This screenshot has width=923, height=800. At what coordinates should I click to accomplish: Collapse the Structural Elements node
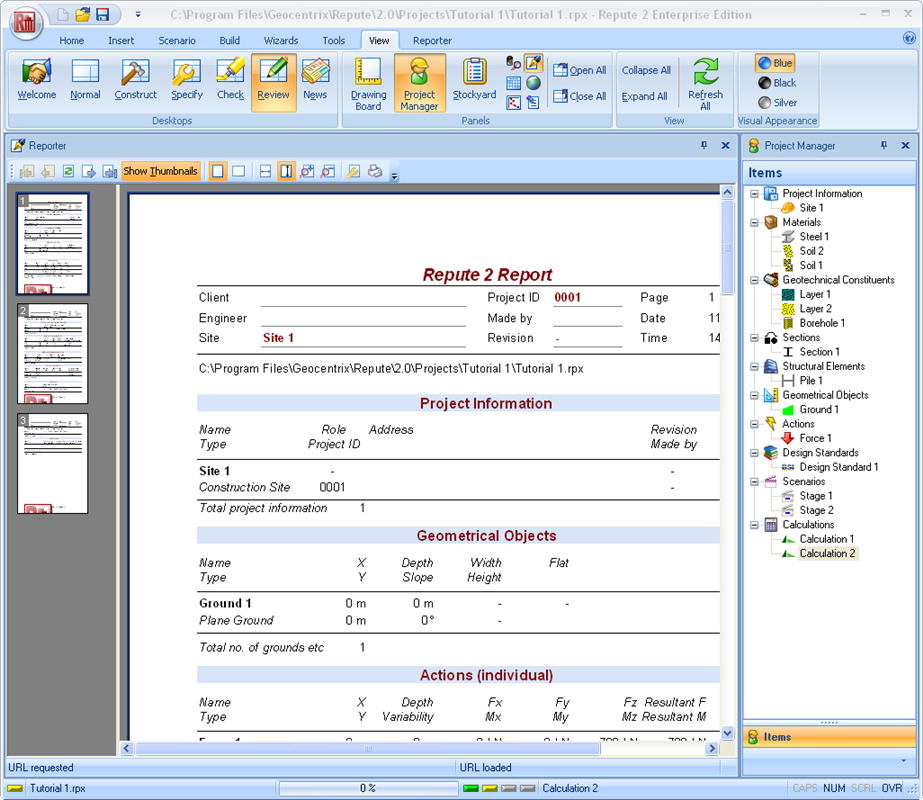point(754,367)
